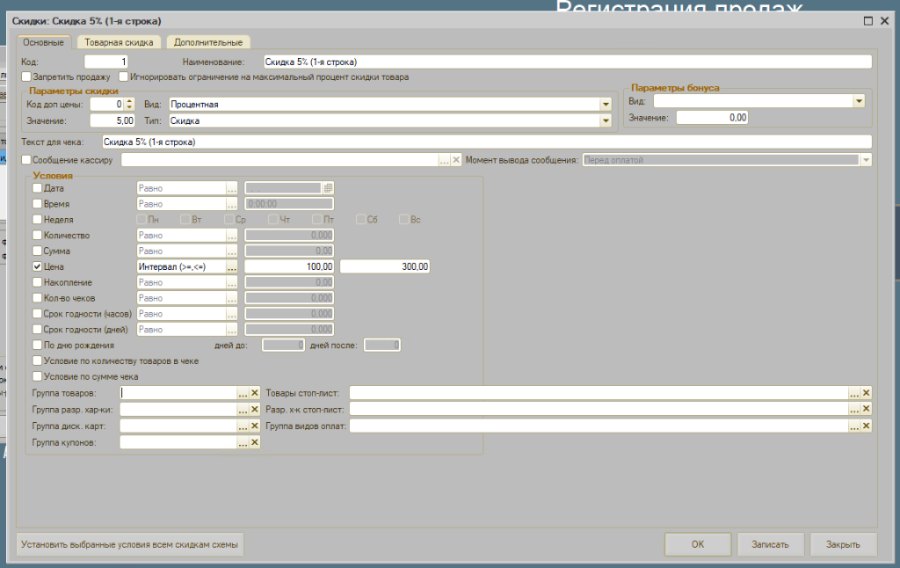Open ellipsis selector for Количество comparison
Screen dimensions: 900x568
[231, 235]
